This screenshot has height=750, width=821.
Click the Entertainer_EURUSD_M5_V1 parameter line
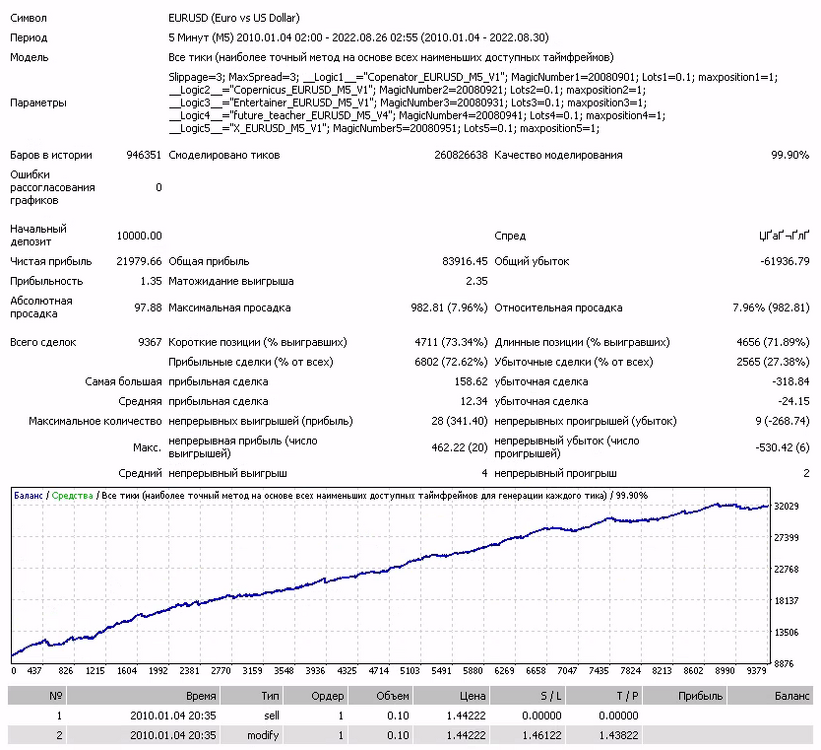coord(407,103)
